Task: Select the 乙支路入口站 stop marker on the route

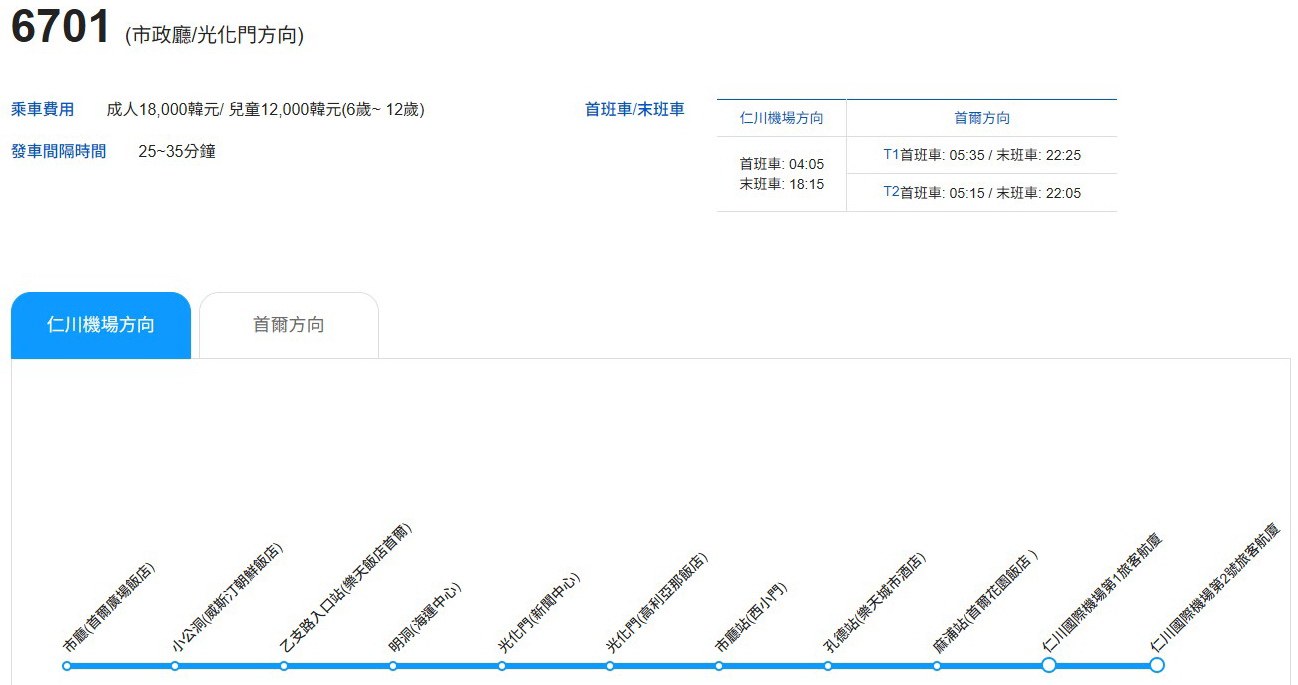Action: point(284,665)
